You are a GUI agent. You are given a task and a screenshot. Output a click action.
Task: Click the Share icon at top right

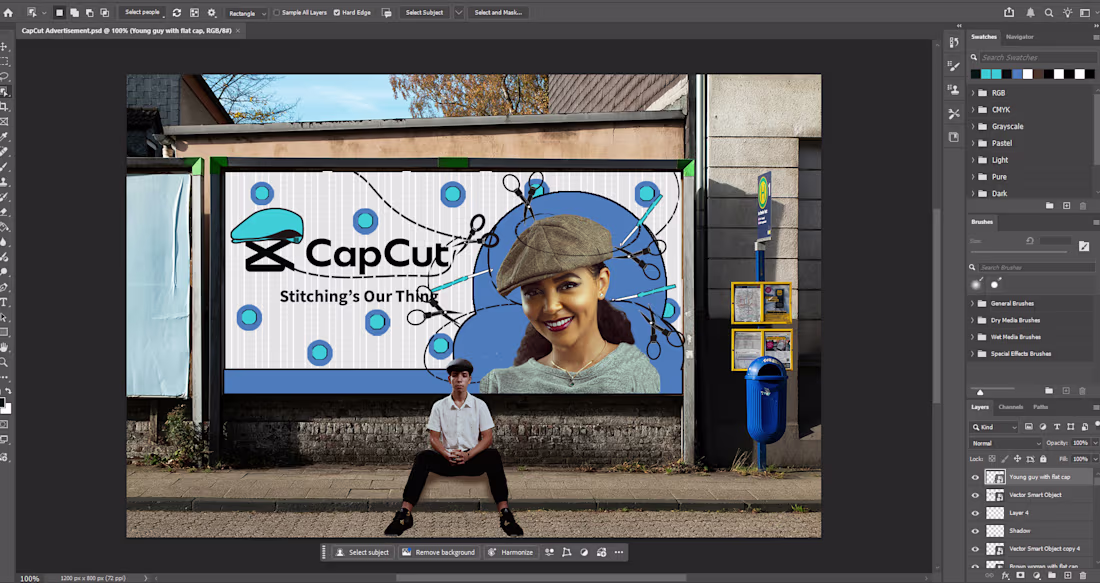1009,13
